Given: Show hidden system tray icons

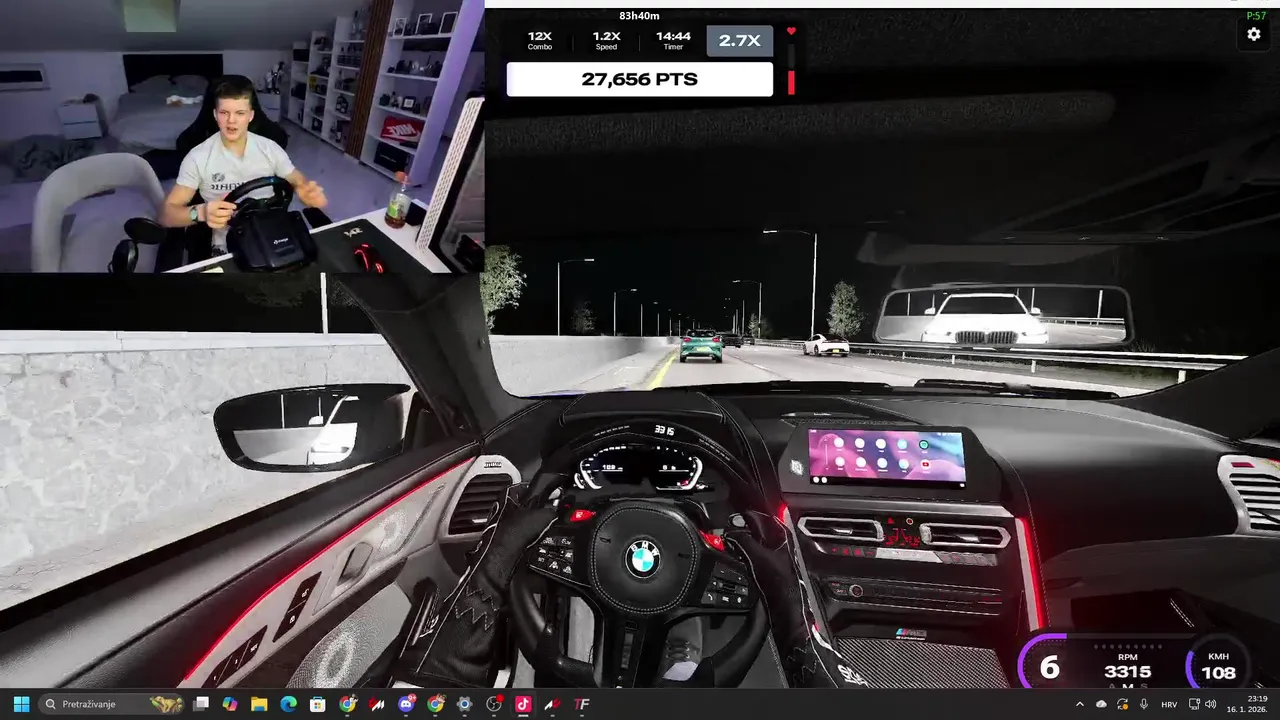Looking at the screenshot, I should click(x=1079, y=704).
